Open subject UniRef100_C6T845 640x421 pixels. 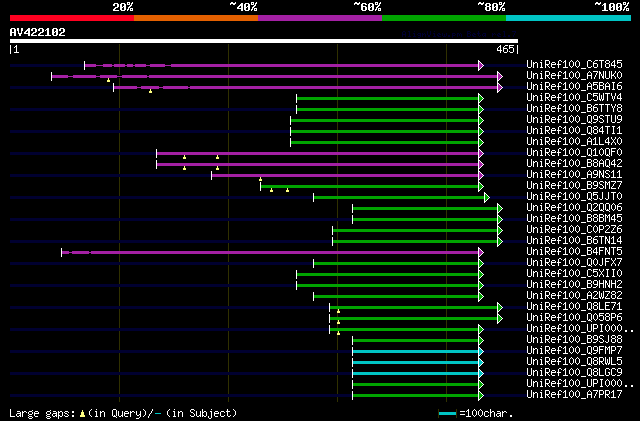(x=574, y=65)
